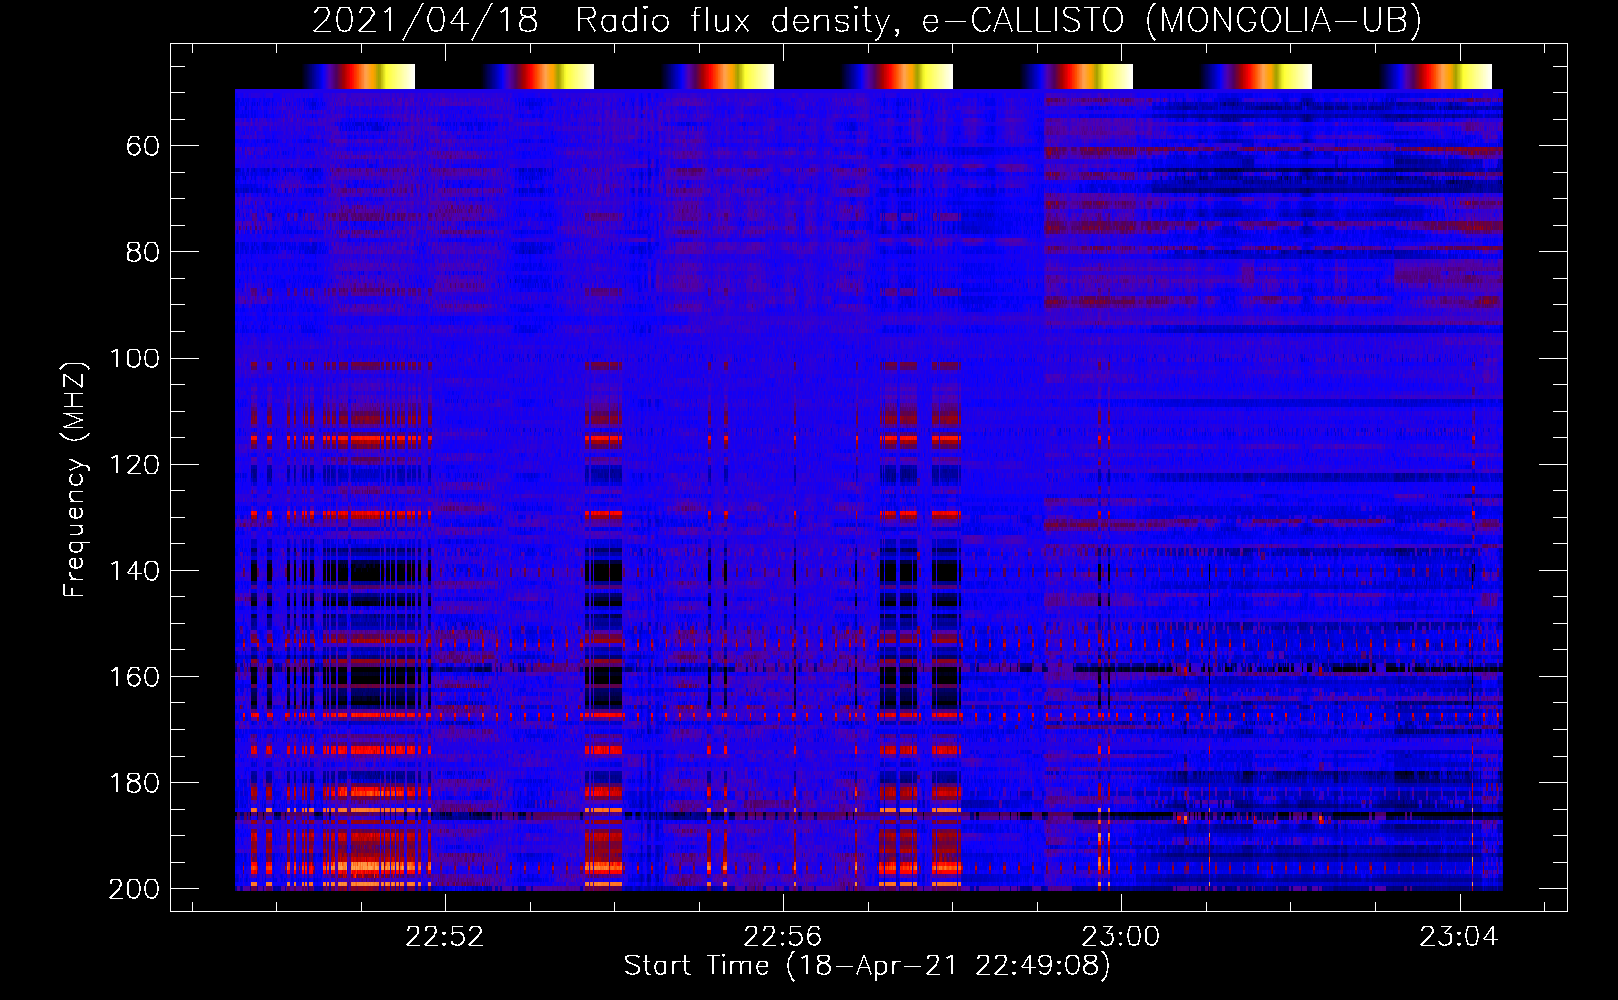Click the 200 frequency tick label
The image size is (1618, 1000).
tap(135, 889)
